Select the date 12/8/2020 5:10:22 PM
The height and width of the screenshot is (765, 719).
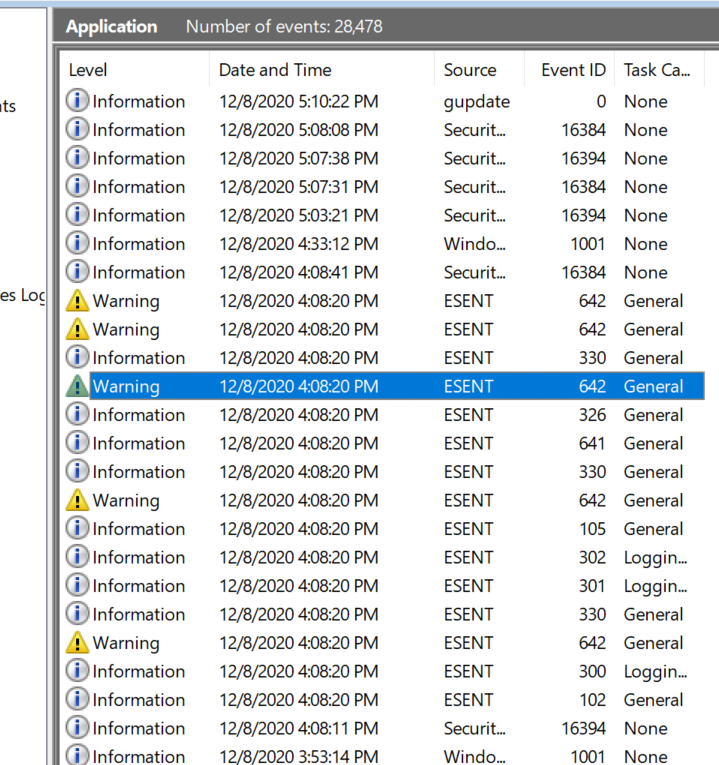pos(299,101)
